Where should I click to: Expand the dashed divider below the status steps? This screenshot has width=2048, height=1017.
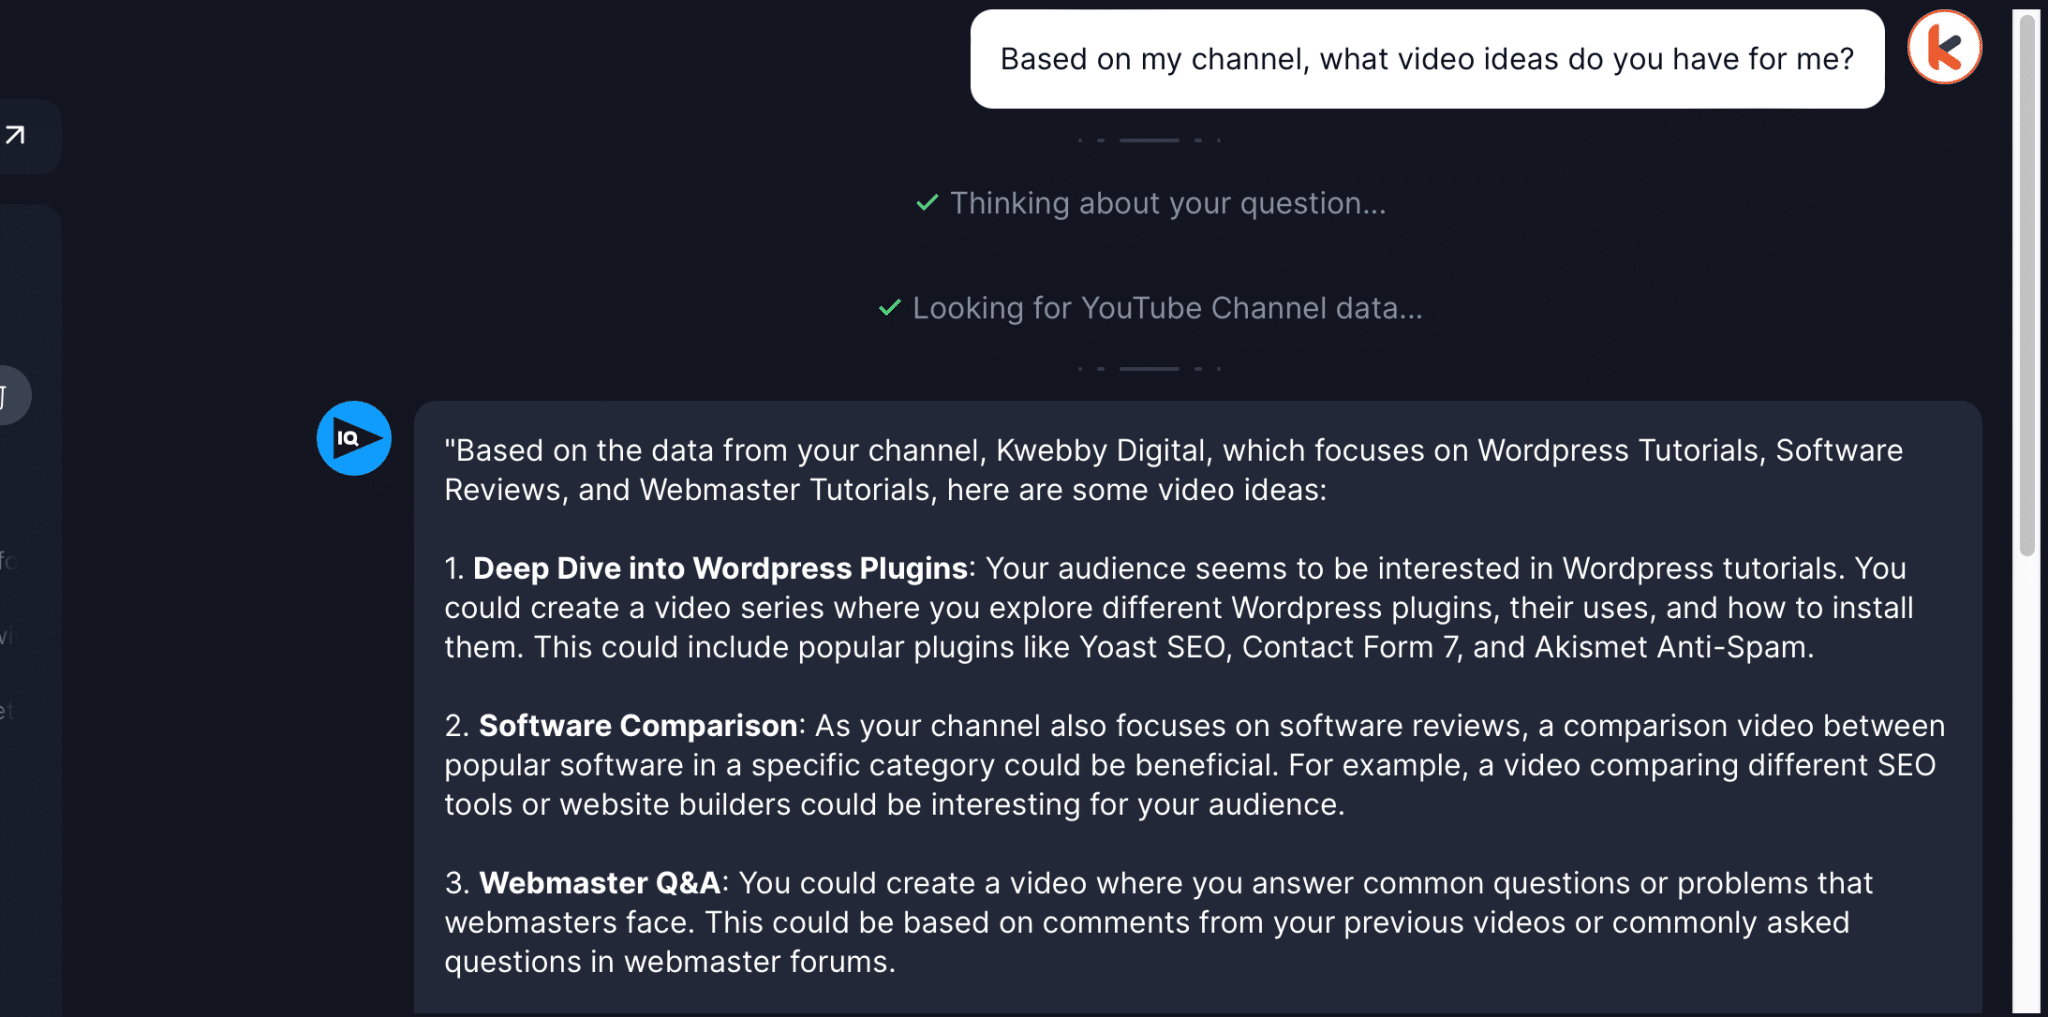click(x=1148, y=368)
